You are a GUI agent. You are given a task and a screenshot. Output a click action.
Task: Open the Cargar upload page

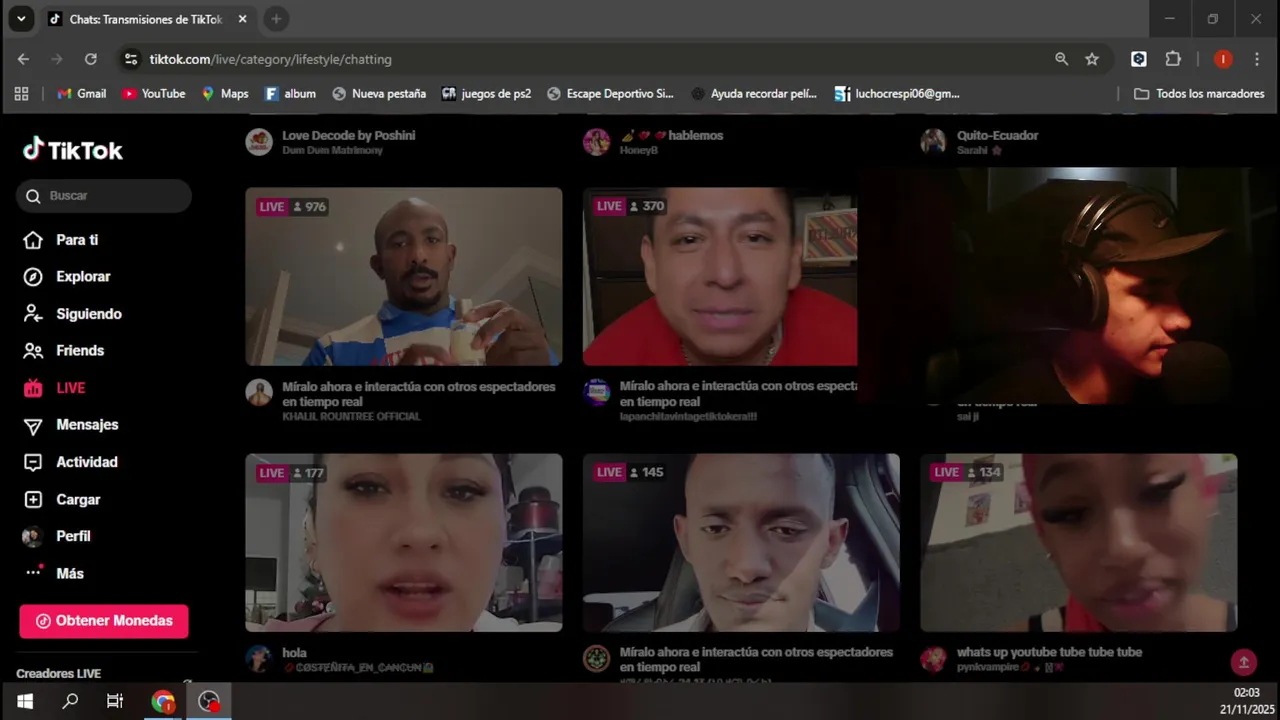coord(61,499)
